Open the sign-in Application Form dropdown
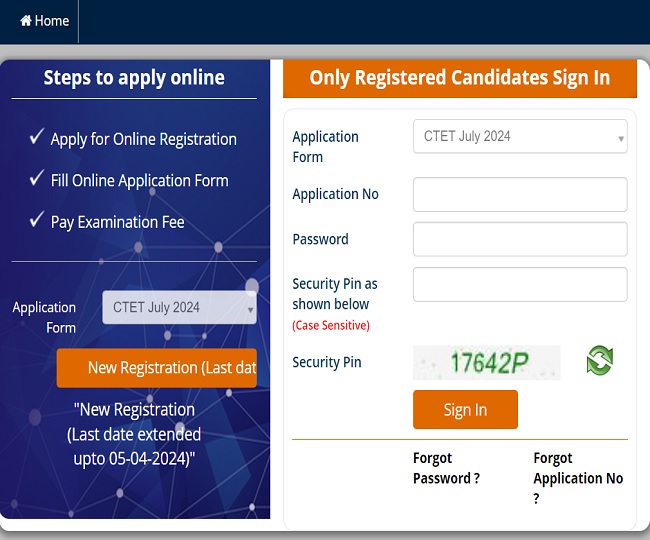Screen dimensions: 650x540 coord(520,136)
